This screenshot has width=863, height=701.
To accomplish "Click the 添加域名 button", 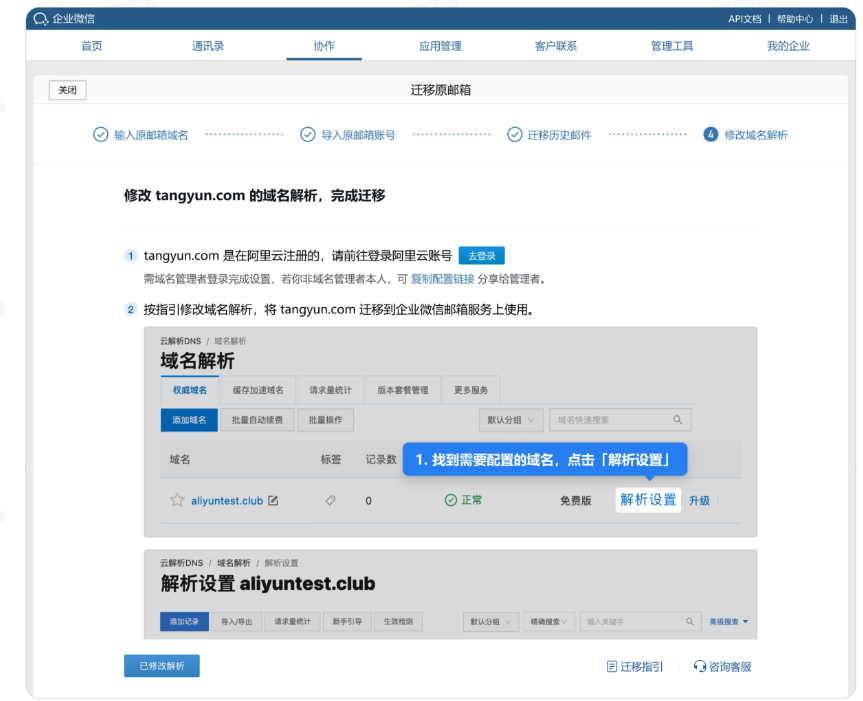I will click(x=188, y=419).
